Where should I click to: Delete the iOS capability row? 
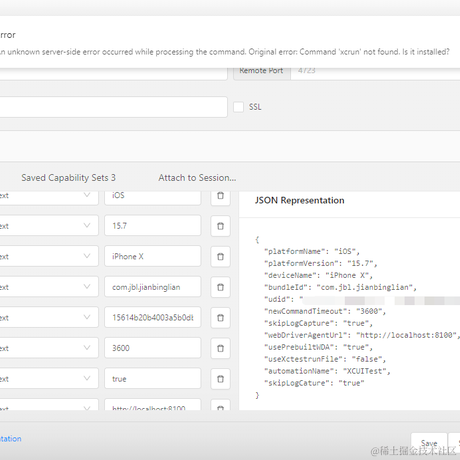[220, 197]
